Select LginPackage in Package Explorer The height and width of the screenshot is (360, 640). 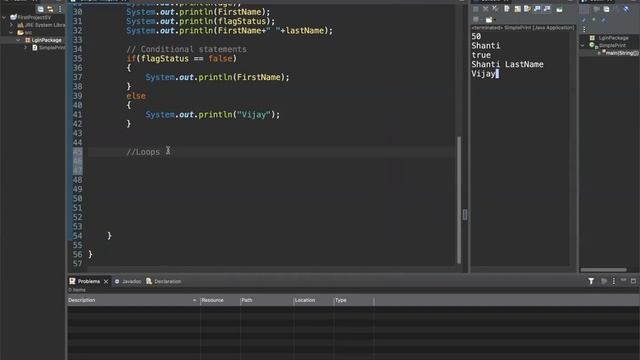[46, 40]
